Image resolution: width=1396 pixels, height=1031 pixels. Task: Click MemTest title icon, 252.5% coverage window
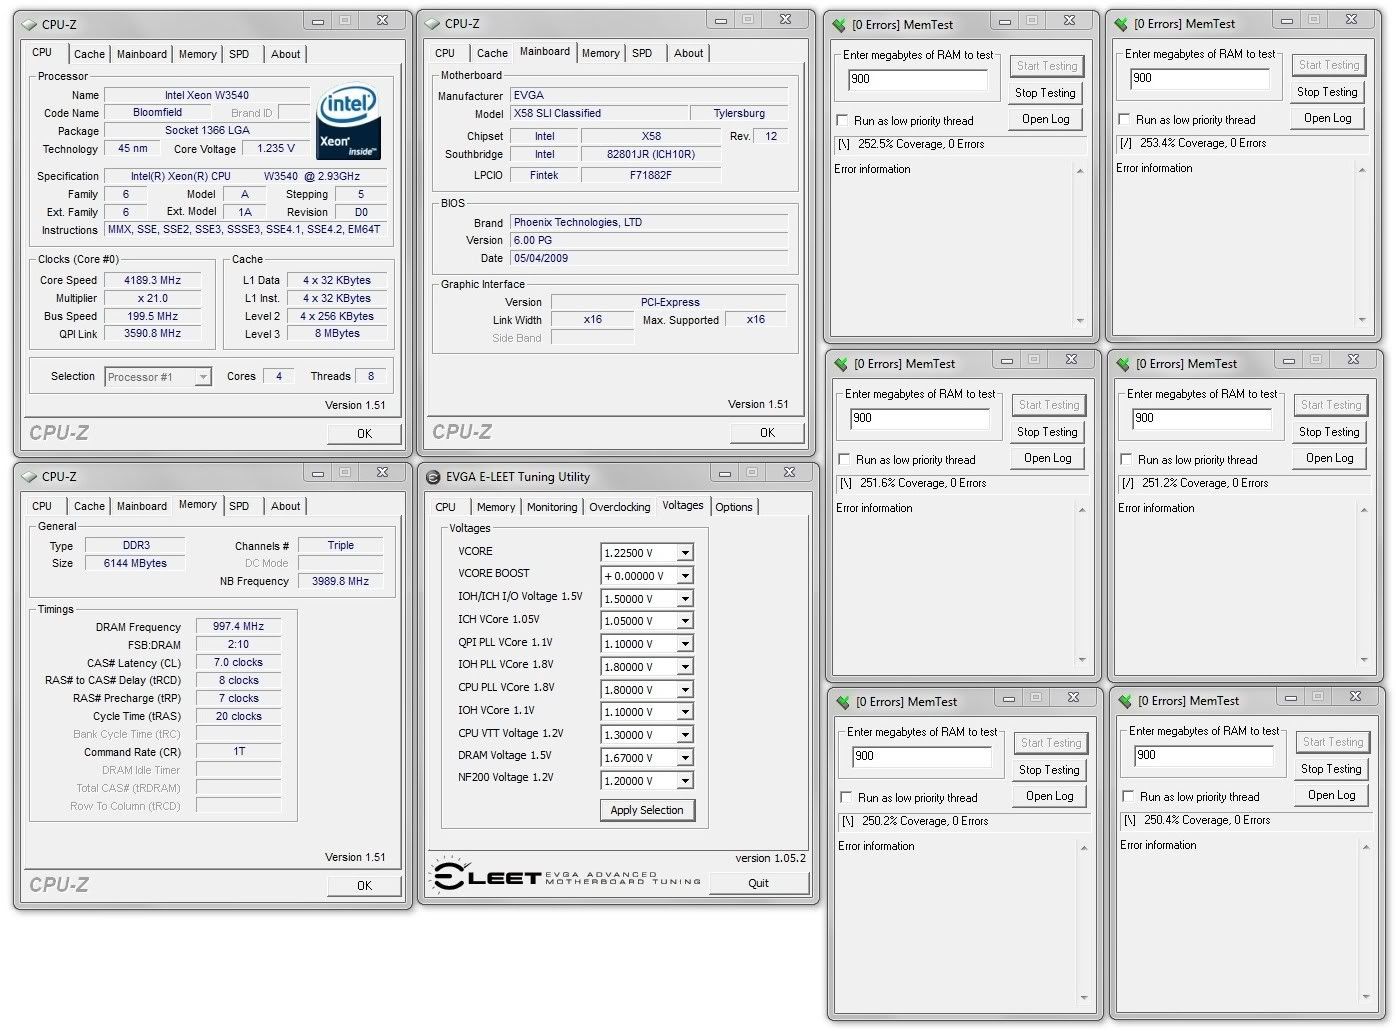point(840,24)
